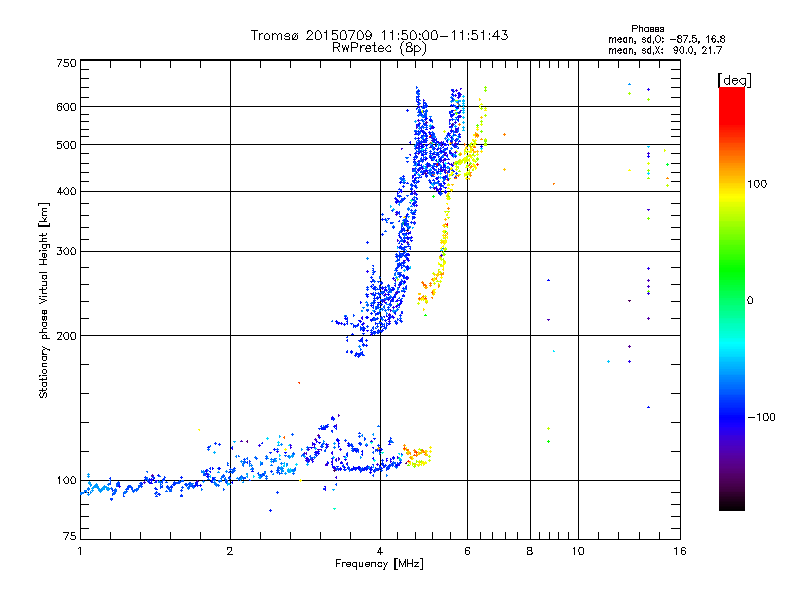Click the 'Phases' label at top right
Viewport: 800px width, 600px height.
647,29
